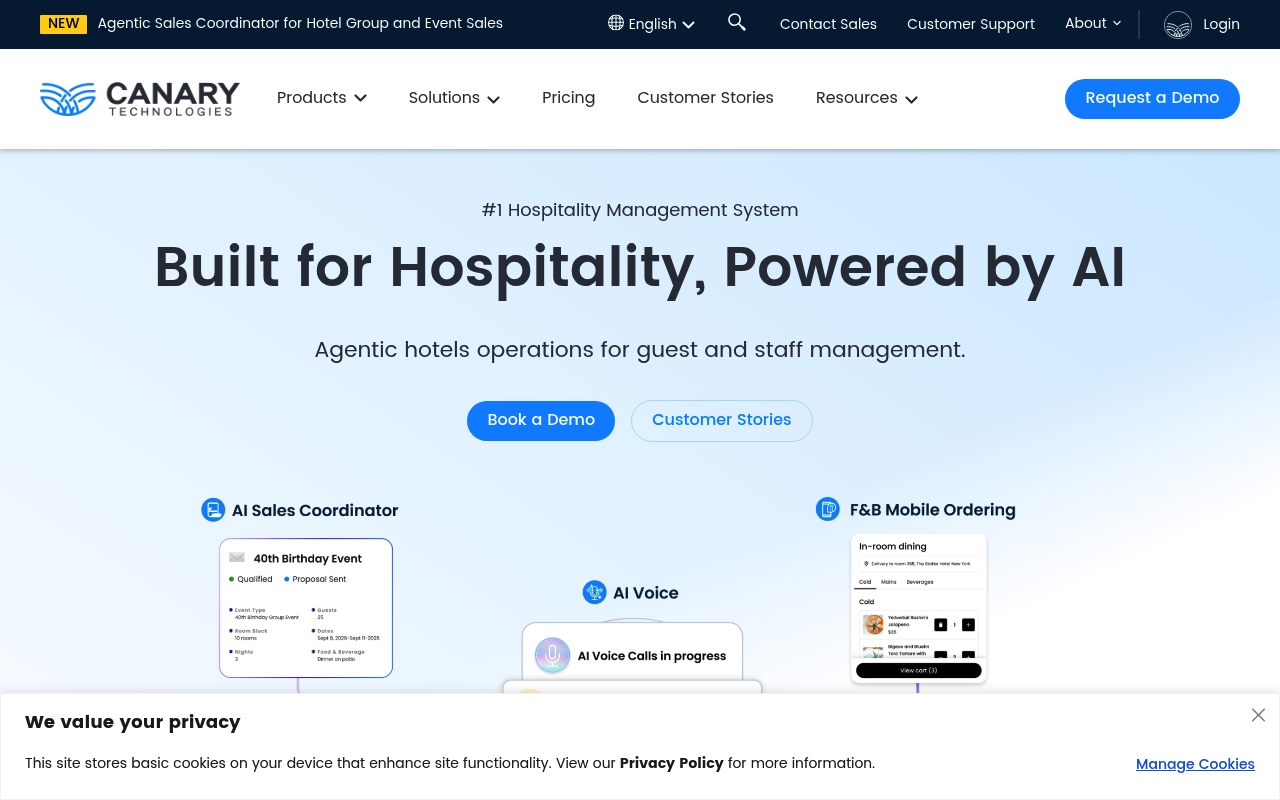
Task: Open Customer Stories in main navigation
Action: (705, 97)
